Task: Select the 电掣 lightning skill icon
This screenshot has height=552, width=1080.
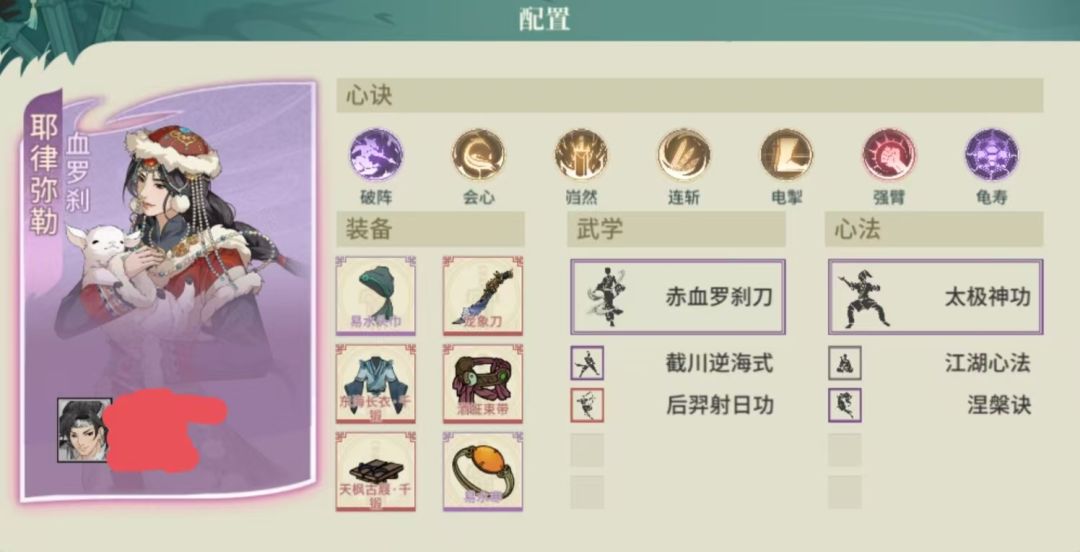Action: tap(786, 155)
